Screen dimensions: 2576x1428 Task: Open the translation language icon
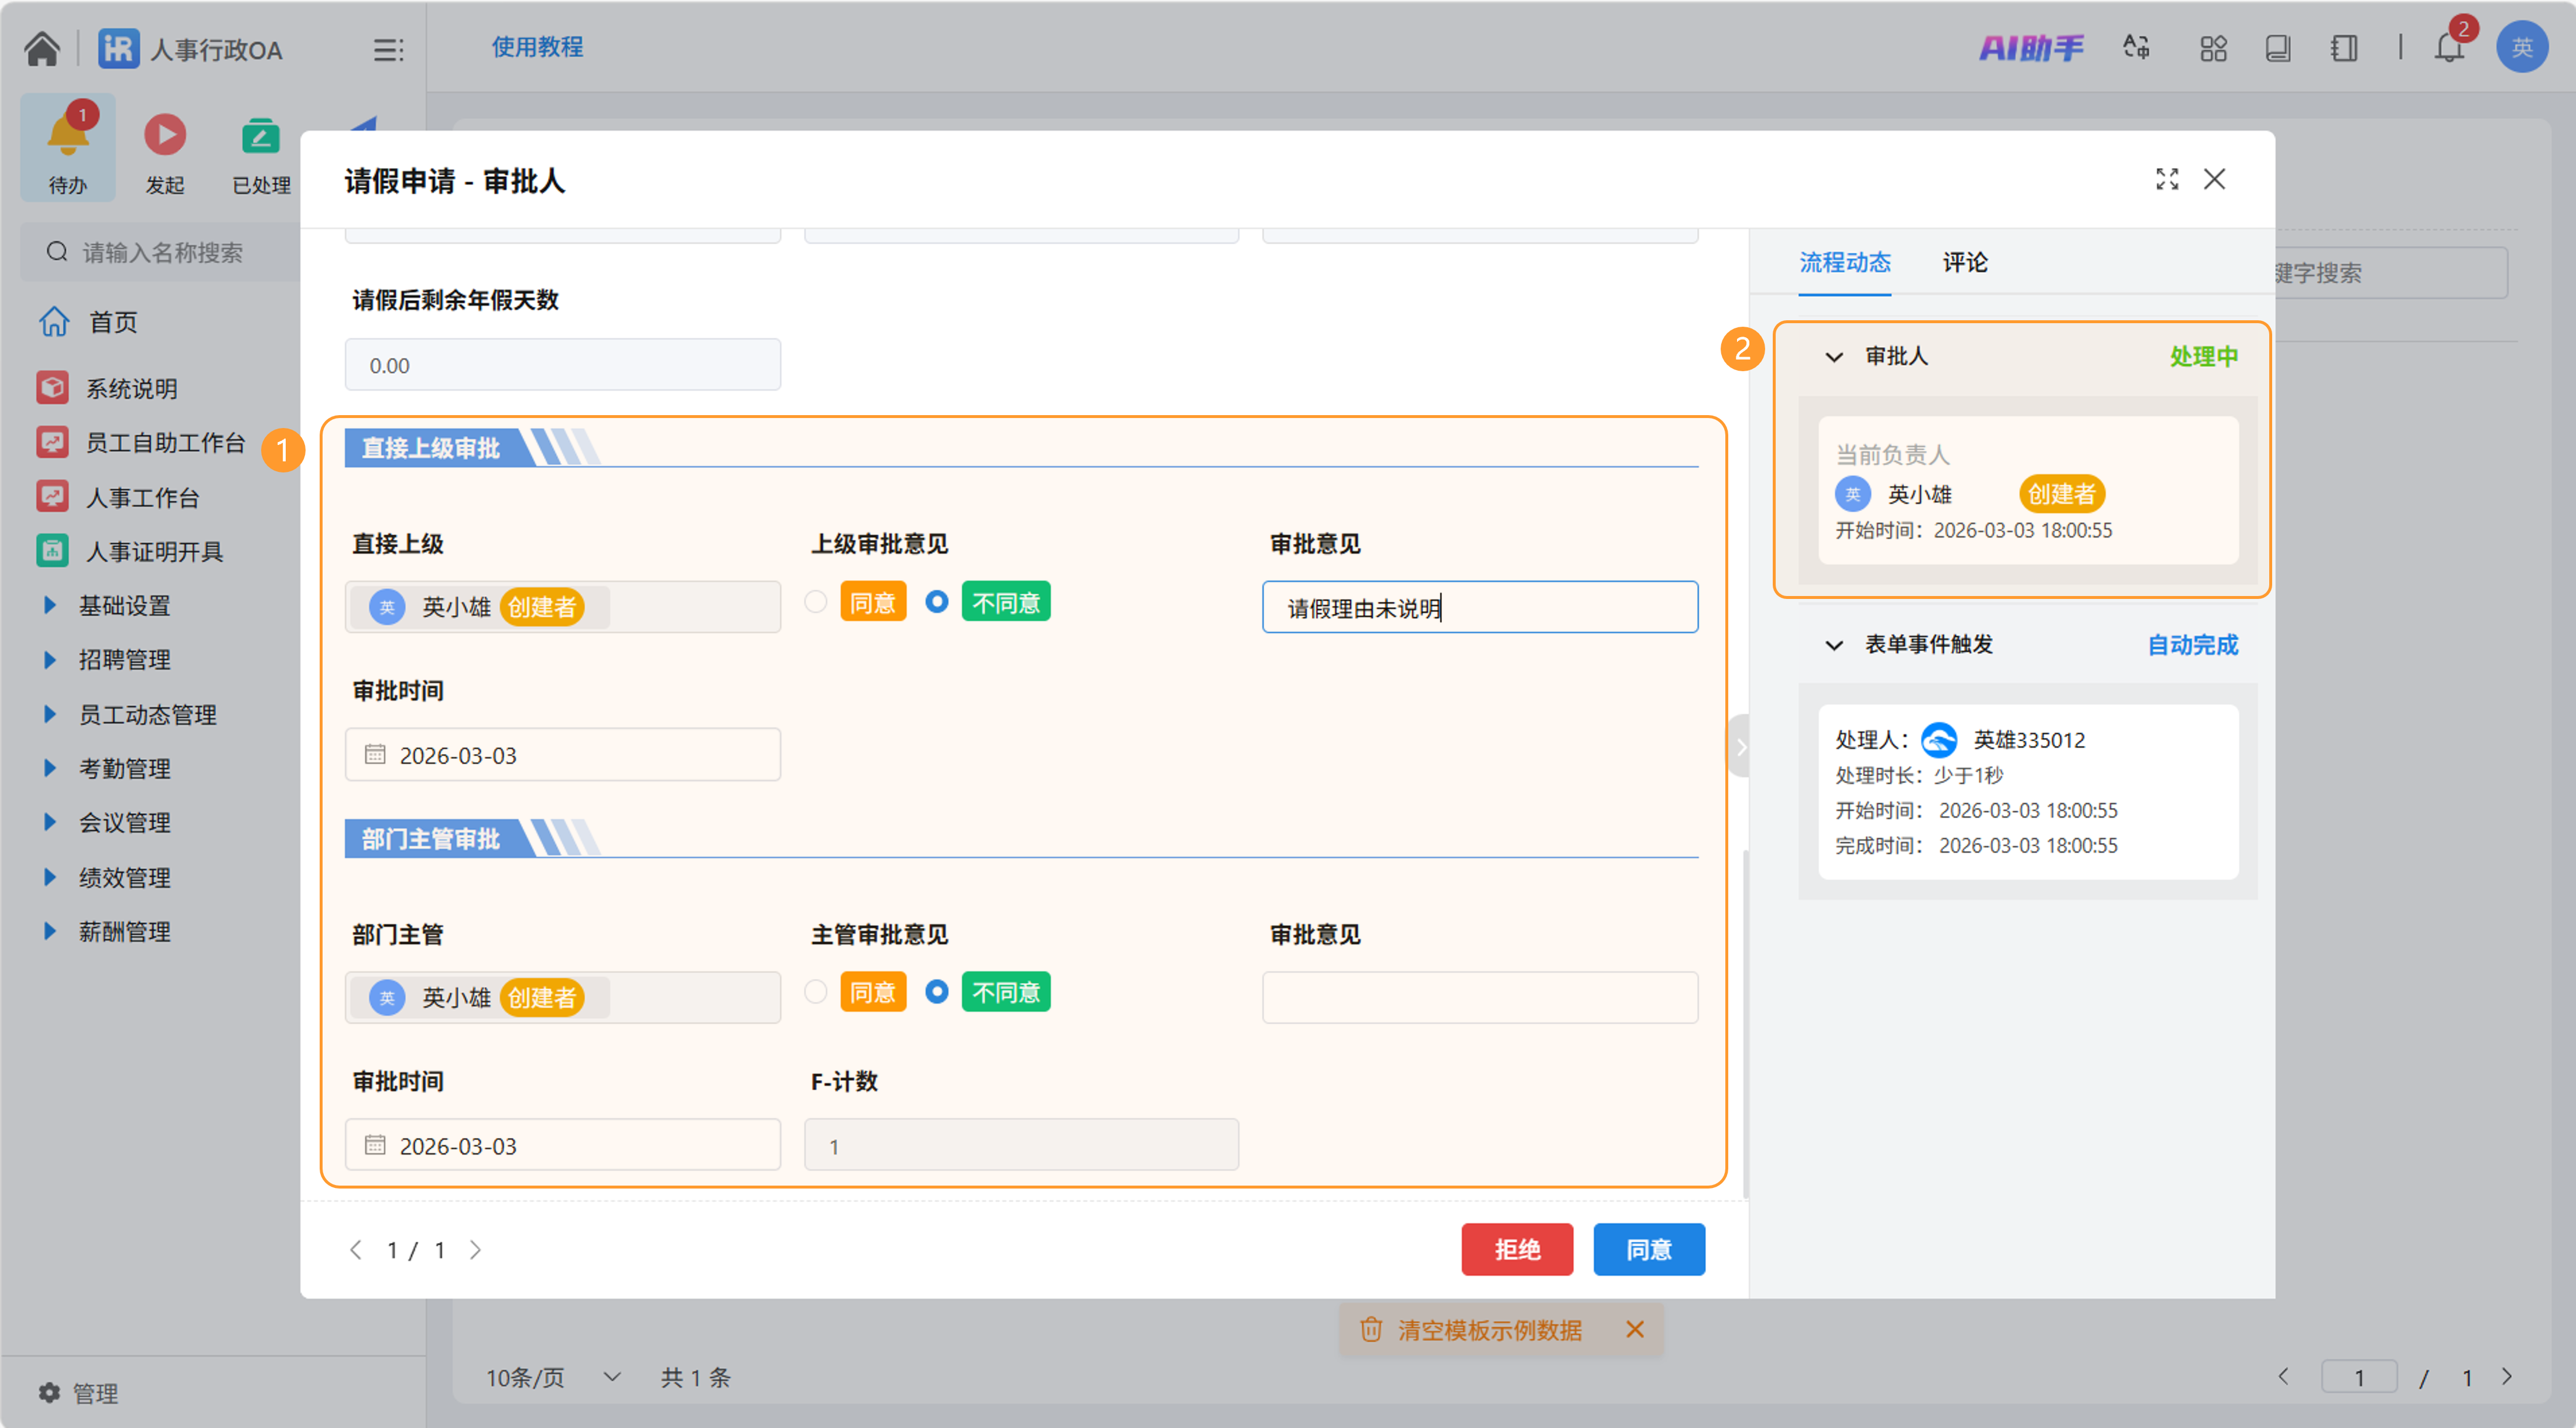click(x=2136, y=48)
